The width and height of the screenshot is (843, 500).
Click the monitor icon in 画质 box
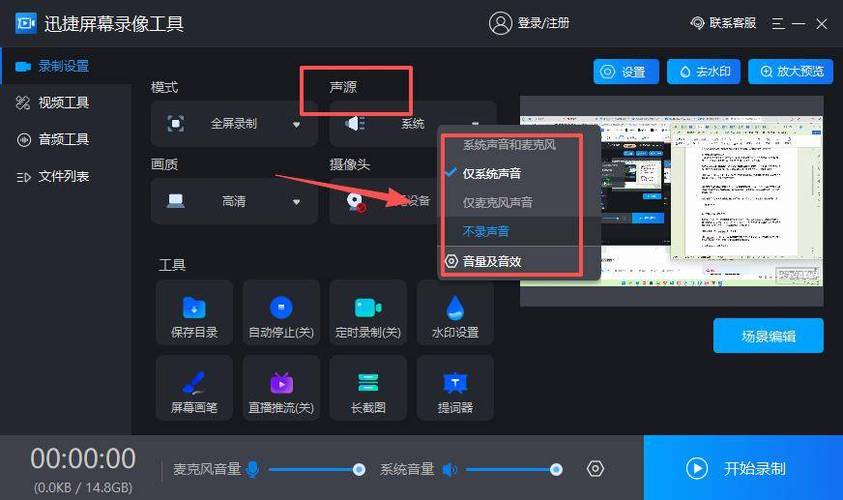[176, 201]
